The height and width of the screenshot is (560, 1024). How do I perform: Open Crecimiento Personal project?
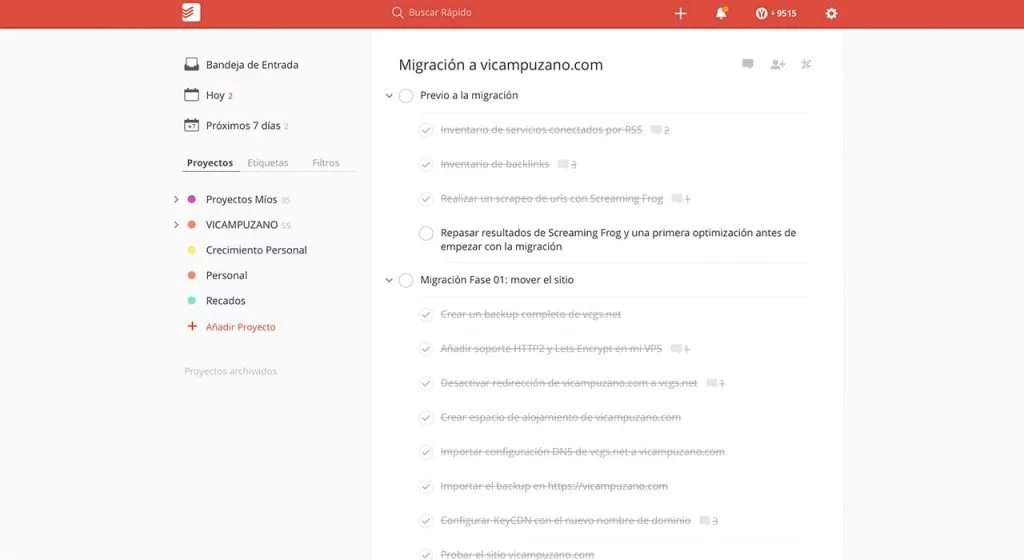pyautogui.click(x=256, y=250)
